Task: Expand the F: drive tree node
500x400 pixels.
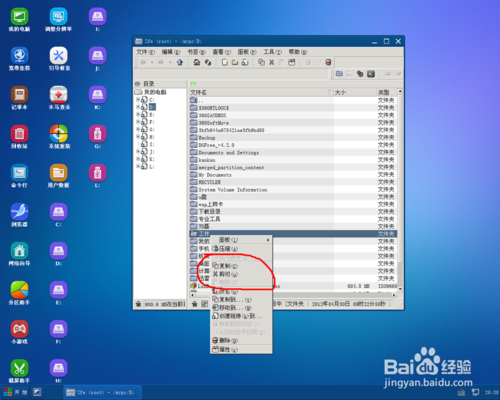Action: click(138, 122)
